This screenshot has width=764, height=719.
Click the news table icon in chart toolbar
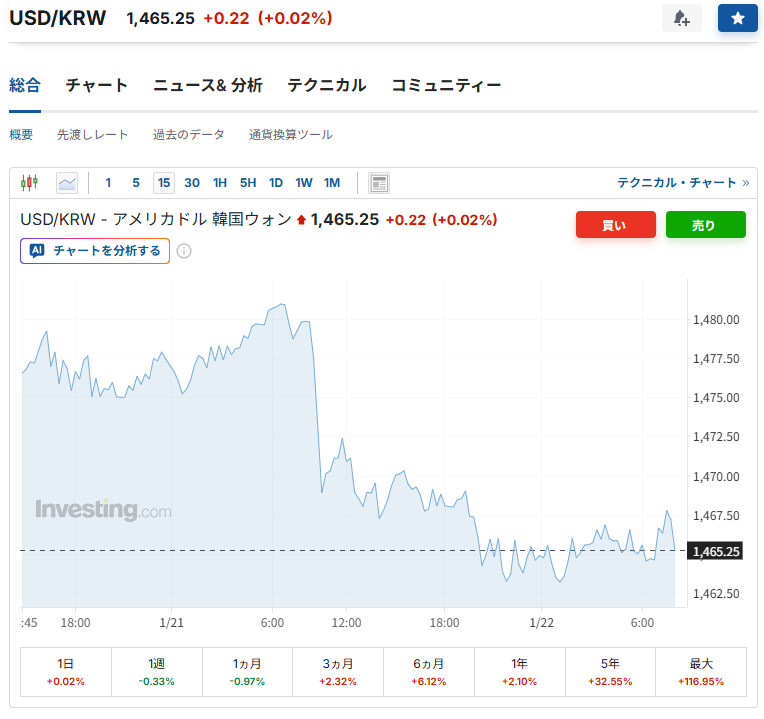coord(379,183)
